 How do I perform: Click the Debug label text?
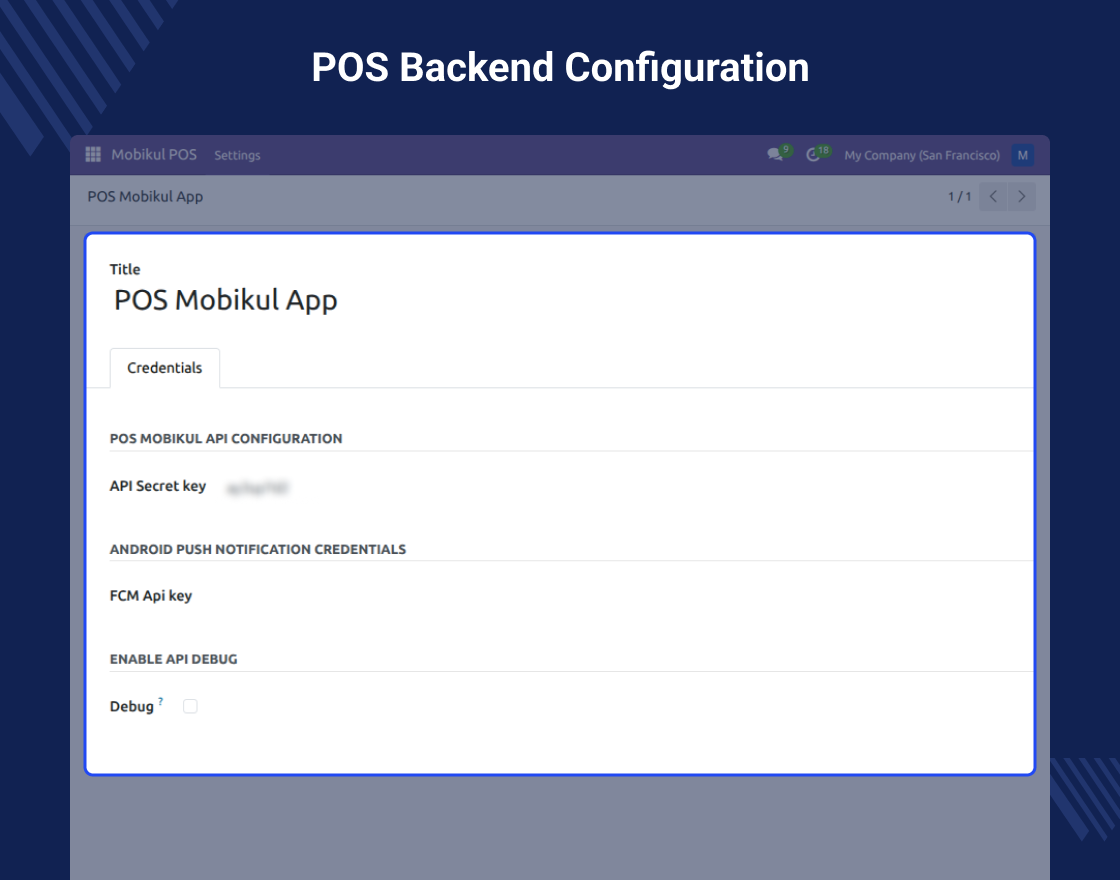click(x=131, y=706)
